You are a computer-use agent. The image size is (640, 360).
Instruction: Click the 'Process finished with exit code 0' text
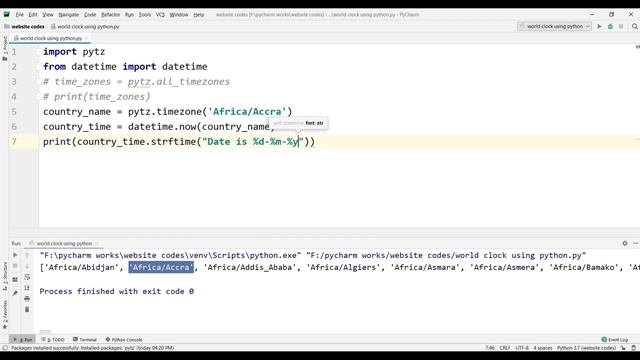[x=117, y=291]
